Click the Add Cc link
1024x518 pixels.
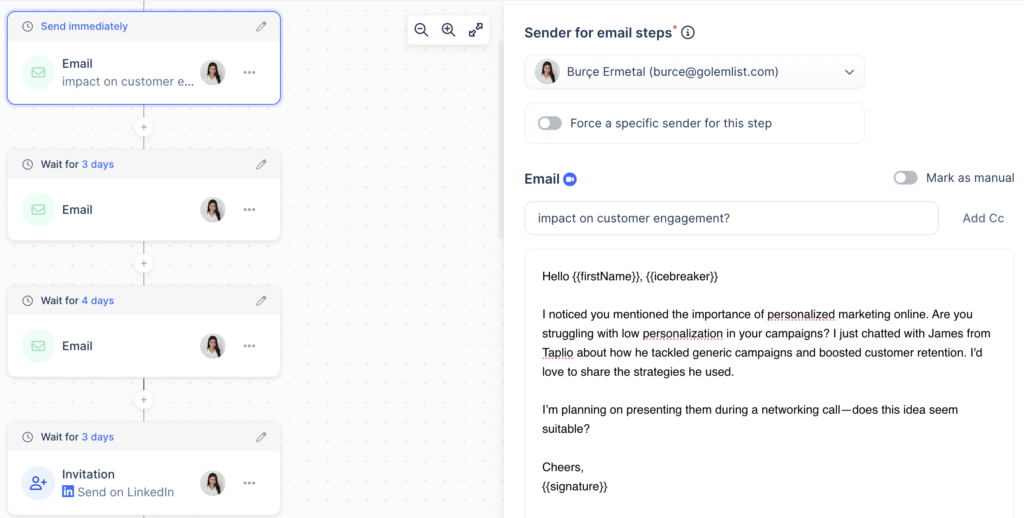[x=982, y=218]
